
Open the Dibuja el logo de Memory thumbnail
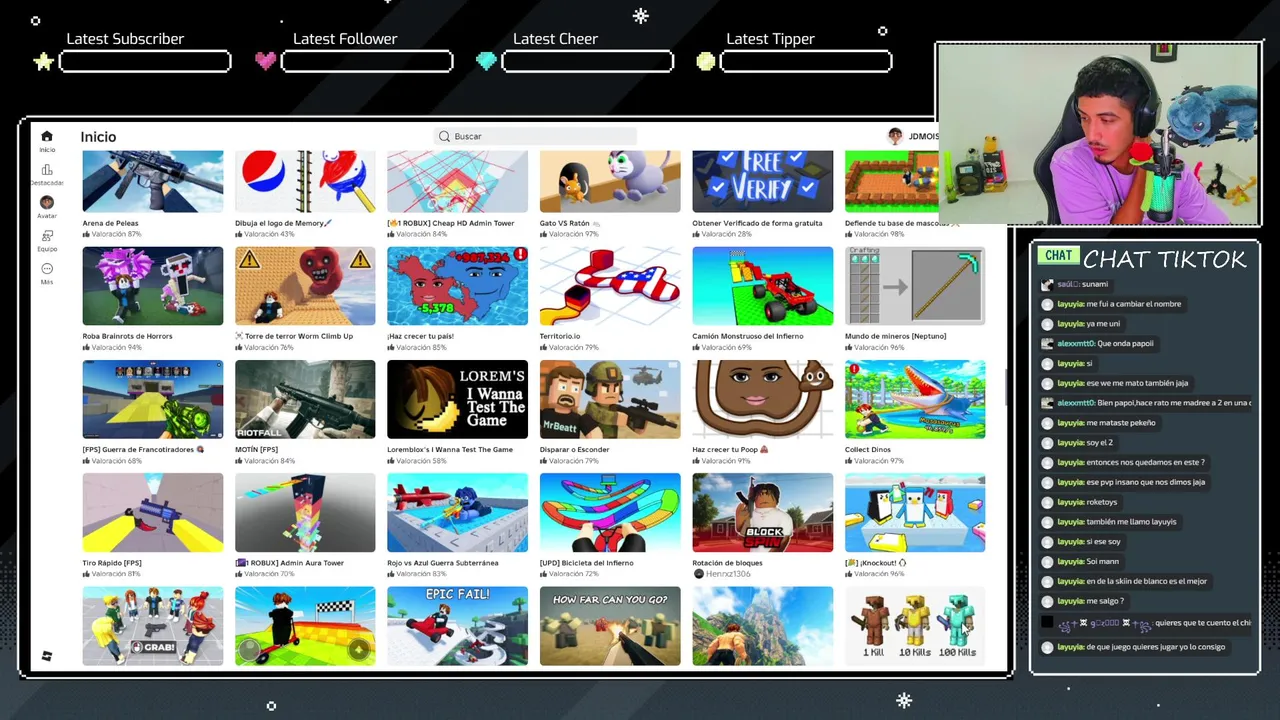point(305,181)
